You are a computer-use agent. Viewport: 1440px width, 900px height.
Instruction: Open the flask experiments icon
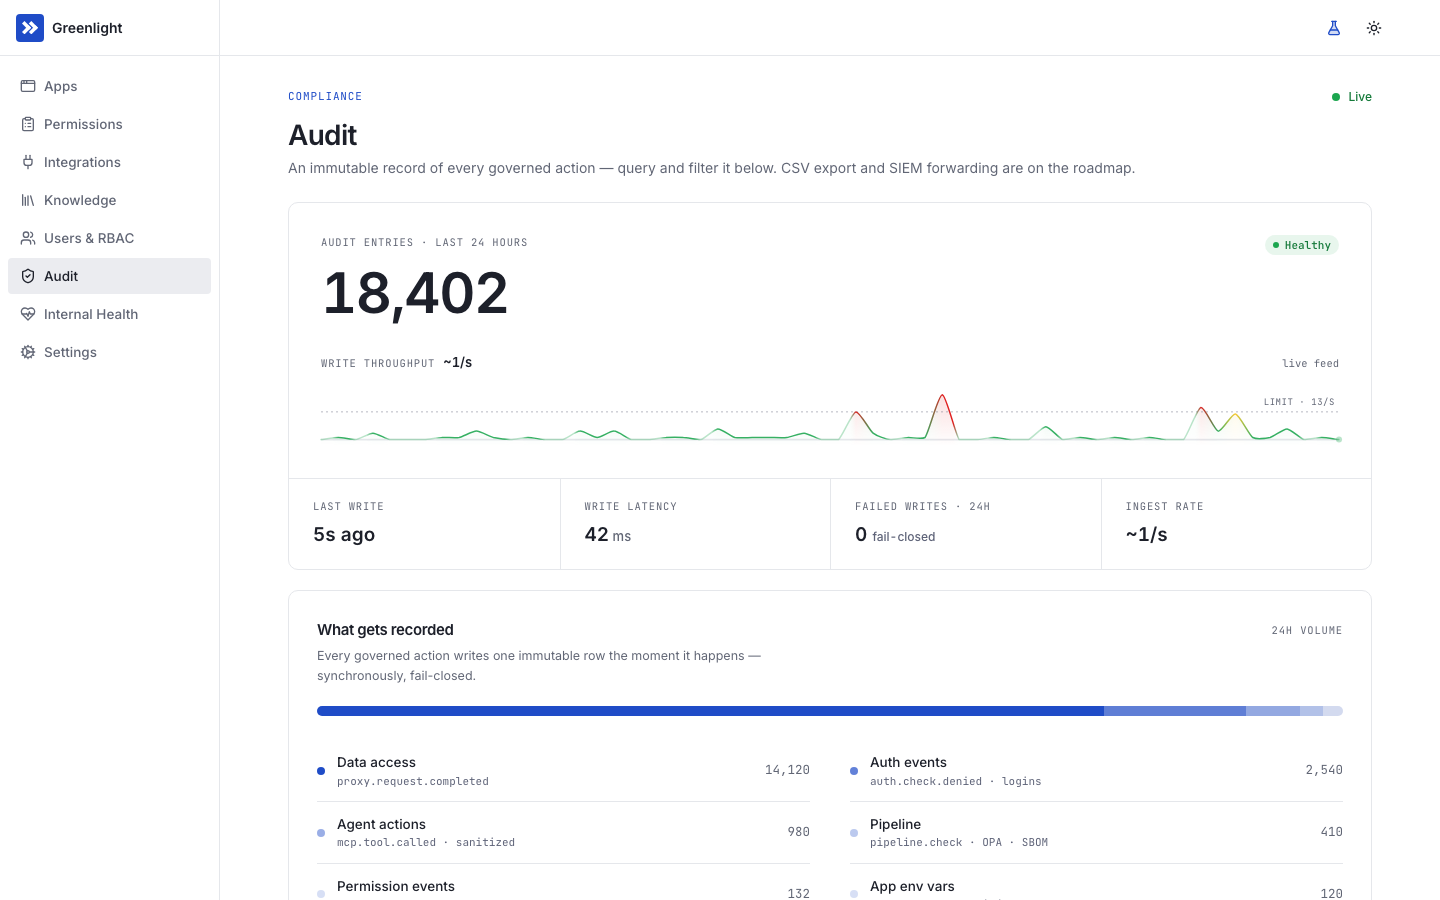click(1334, 28)
